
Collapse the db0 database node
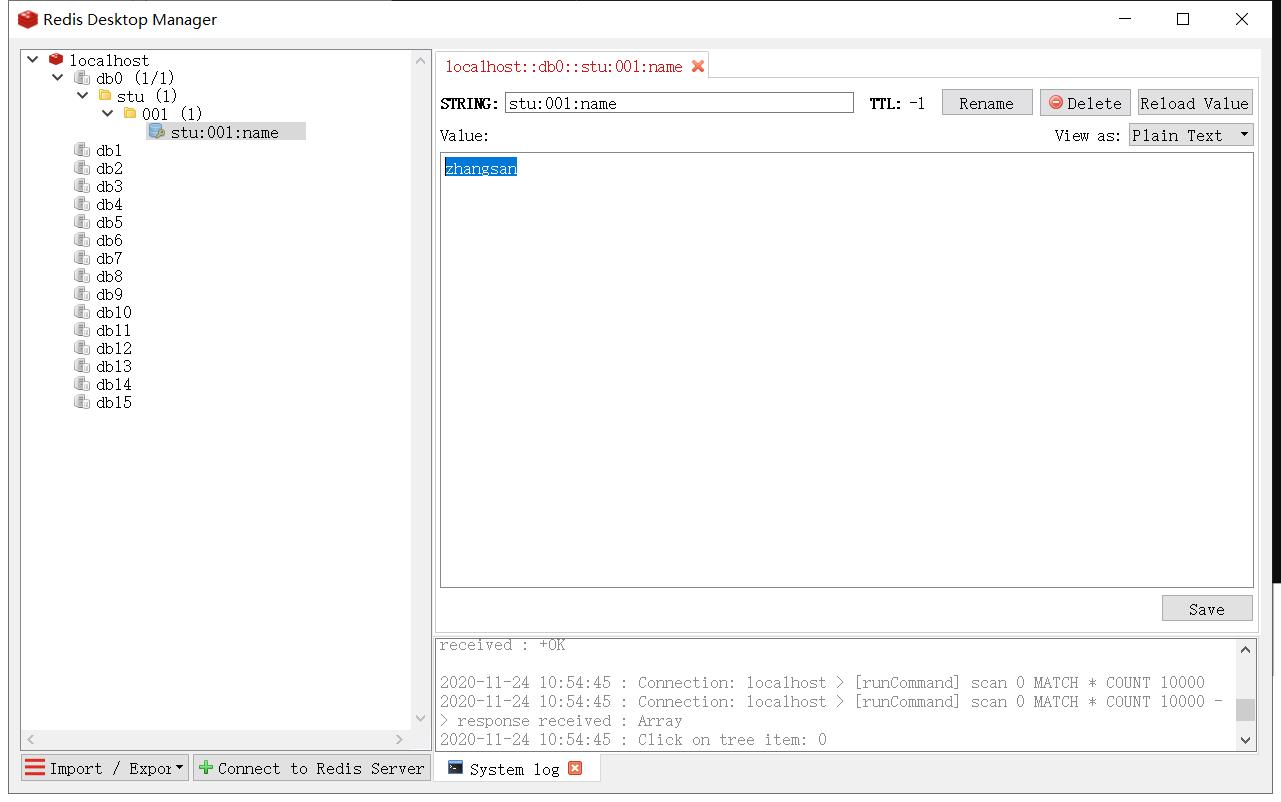(x=58, y=78)
